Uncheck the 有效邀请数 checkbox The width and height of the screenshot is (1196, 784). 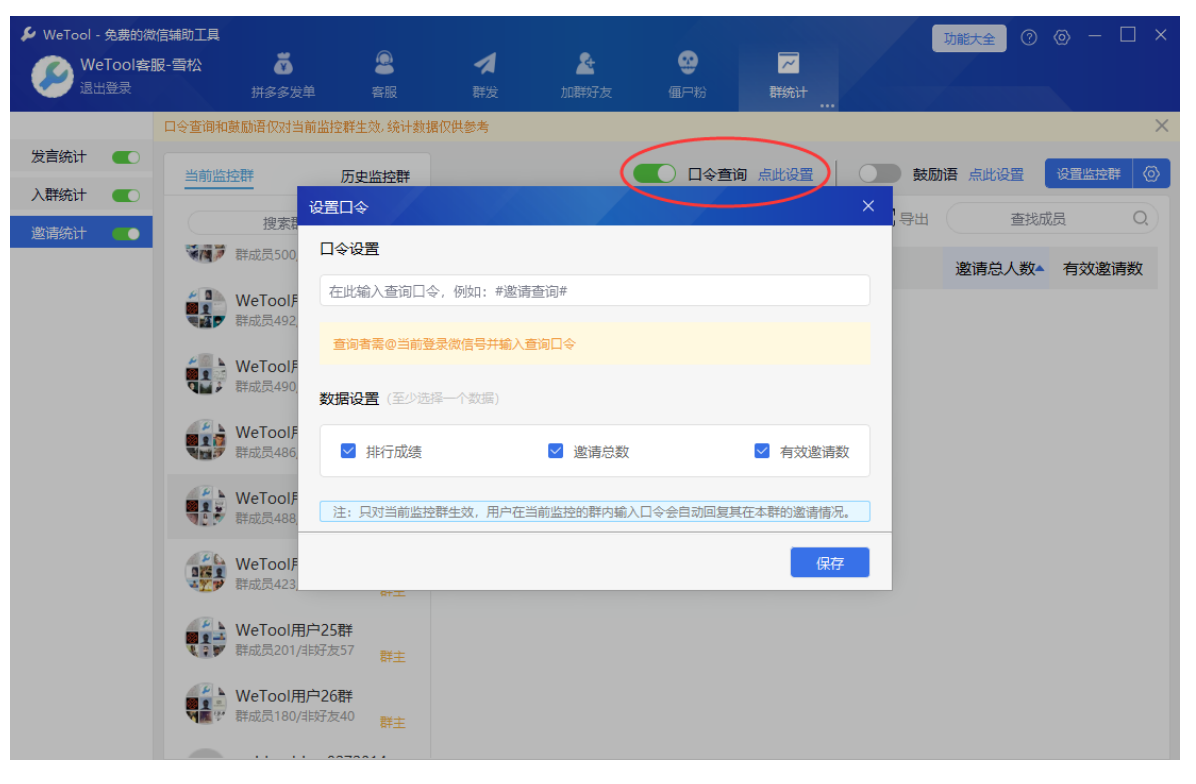click(761, 451)
